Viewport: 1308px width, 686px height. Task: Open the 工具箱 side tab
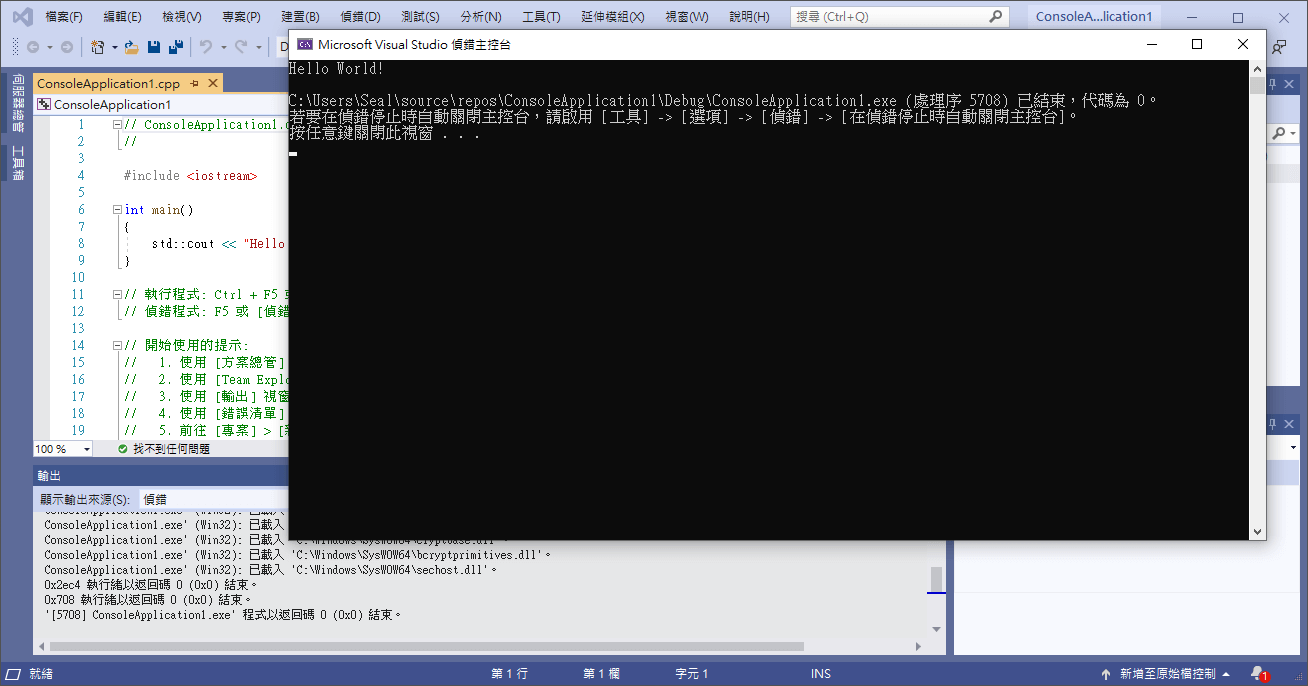[x=18, y=163]
